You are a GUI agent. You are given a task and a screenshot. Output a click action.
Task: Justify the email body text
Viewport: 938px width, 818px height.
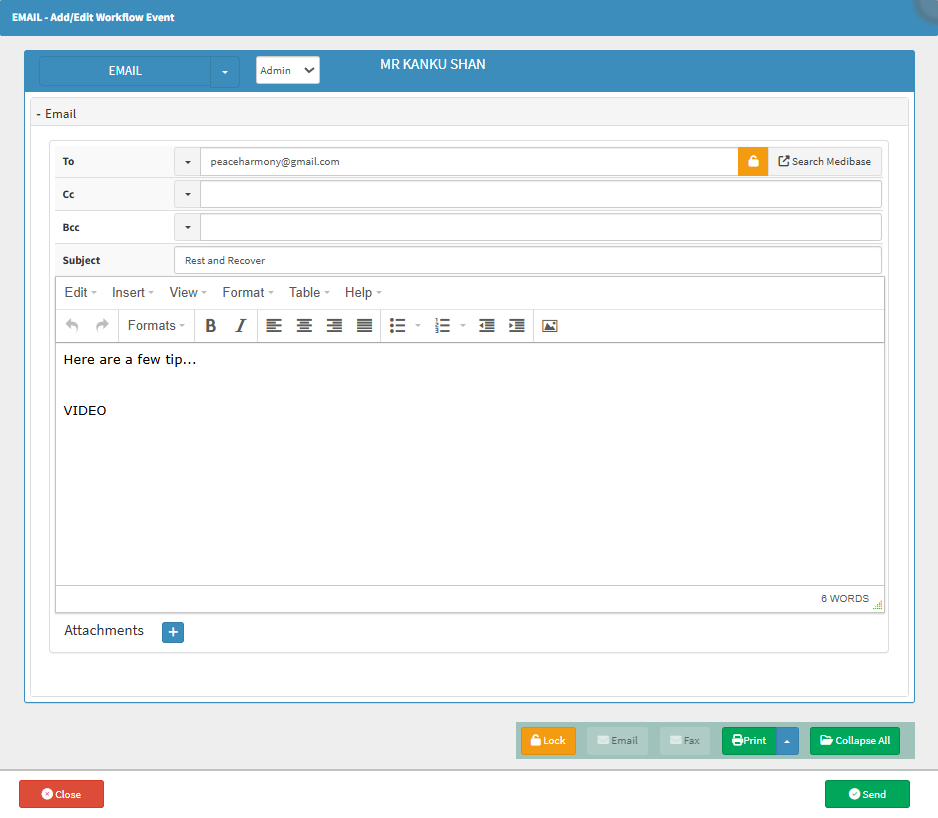coord(365,326)
